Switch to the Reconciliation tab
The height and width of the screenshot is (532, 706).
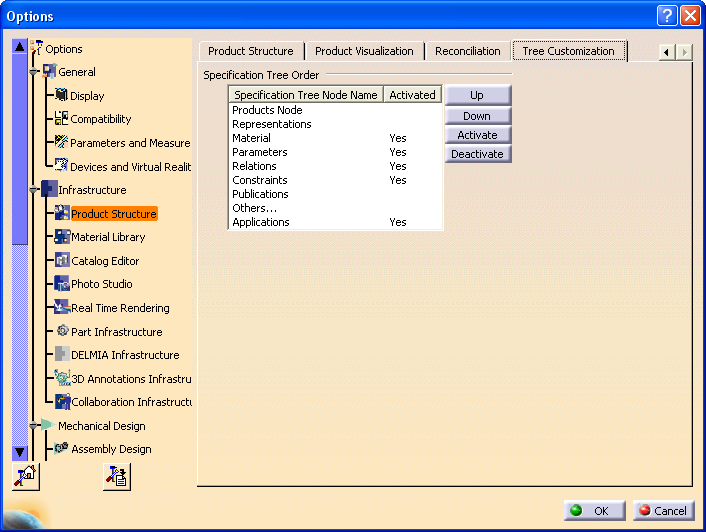pos(468,51)
